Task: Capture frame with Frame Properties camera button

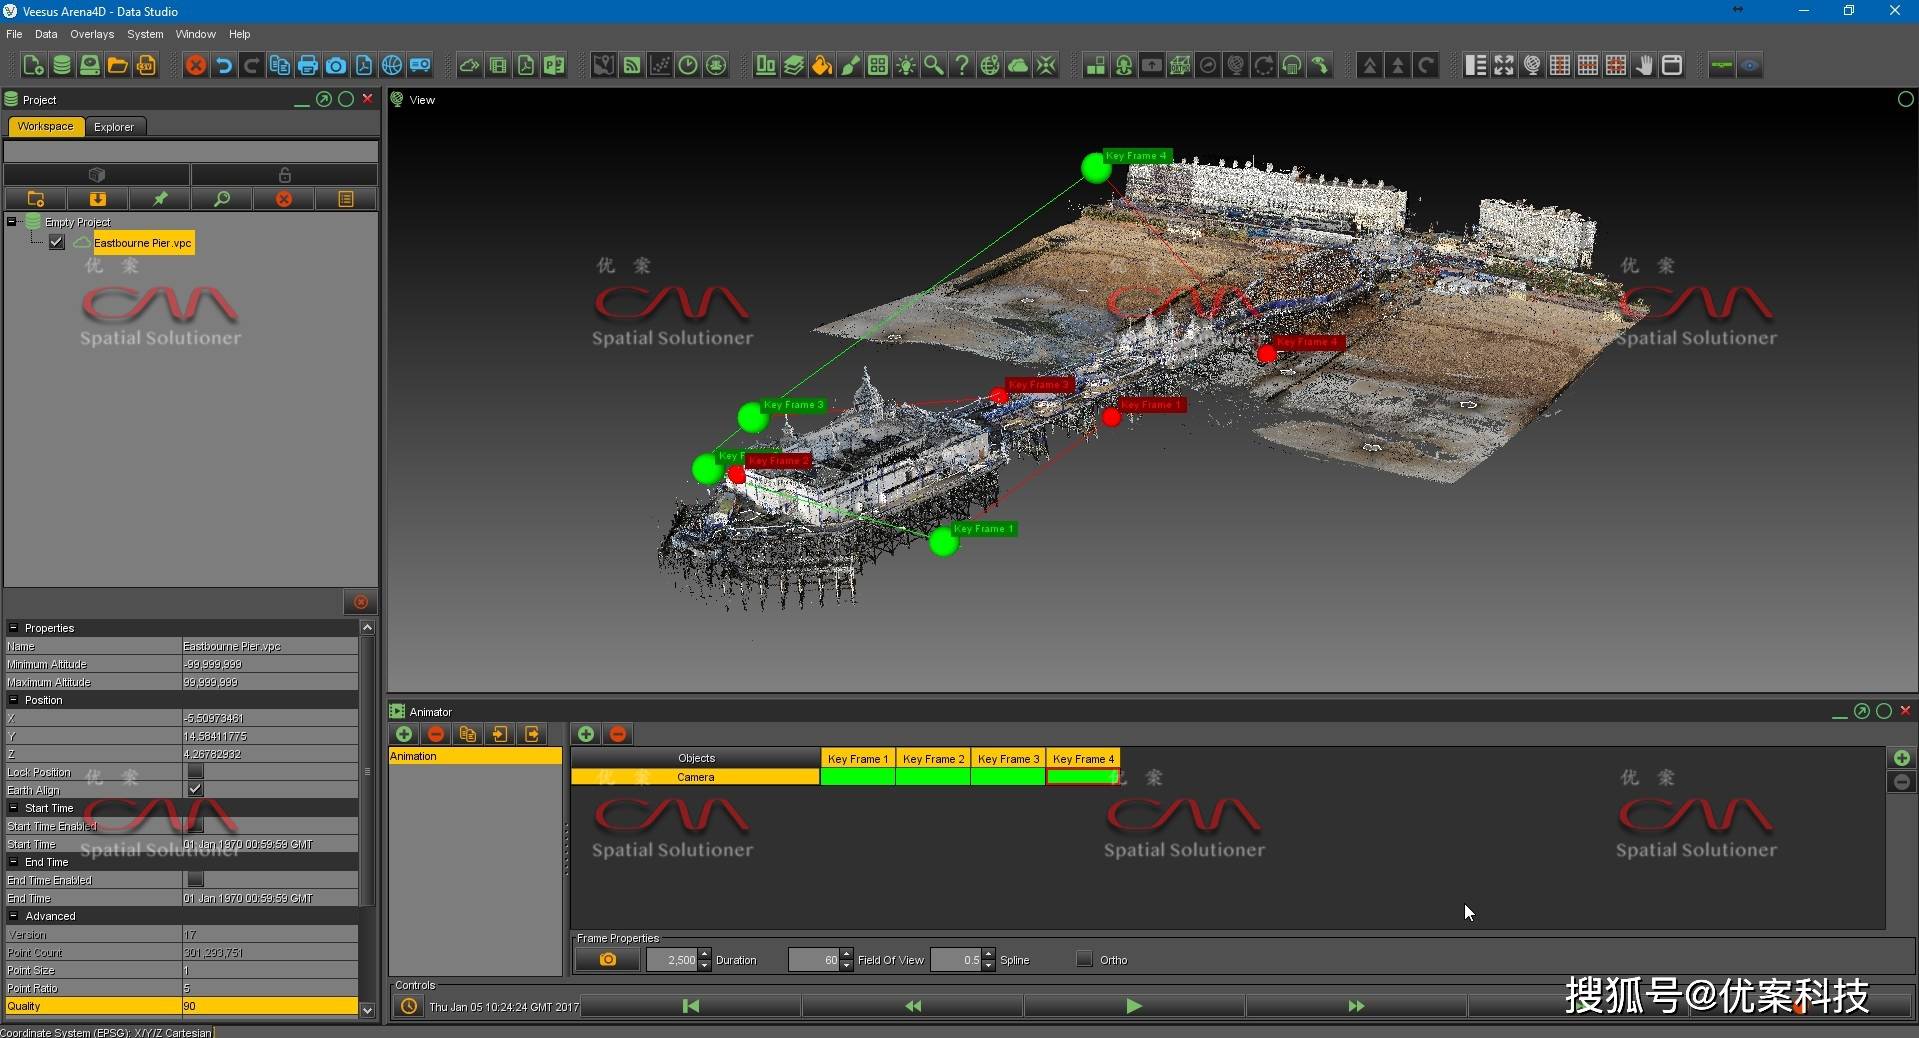Action: pyautogui.click(x=607, y=960)
